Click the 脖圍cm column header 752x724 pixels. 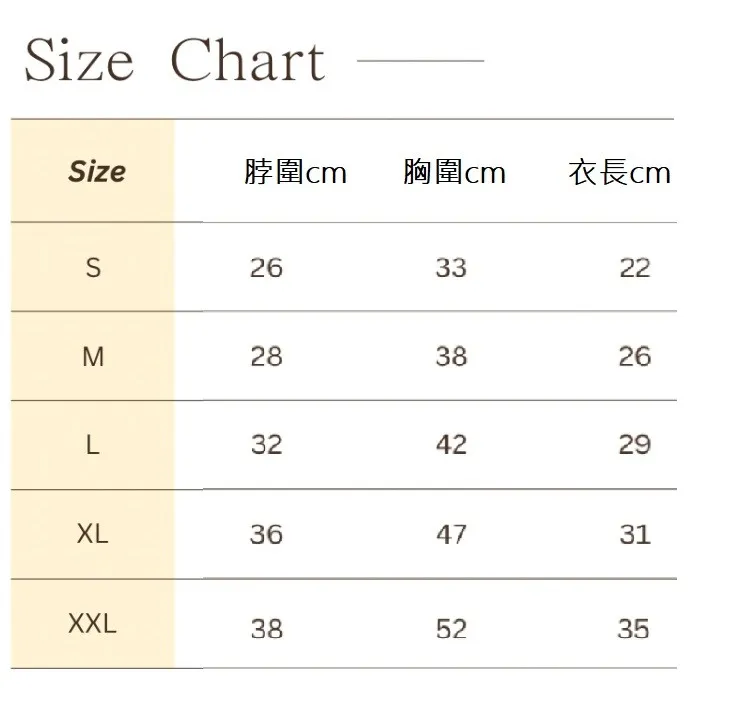295,172
